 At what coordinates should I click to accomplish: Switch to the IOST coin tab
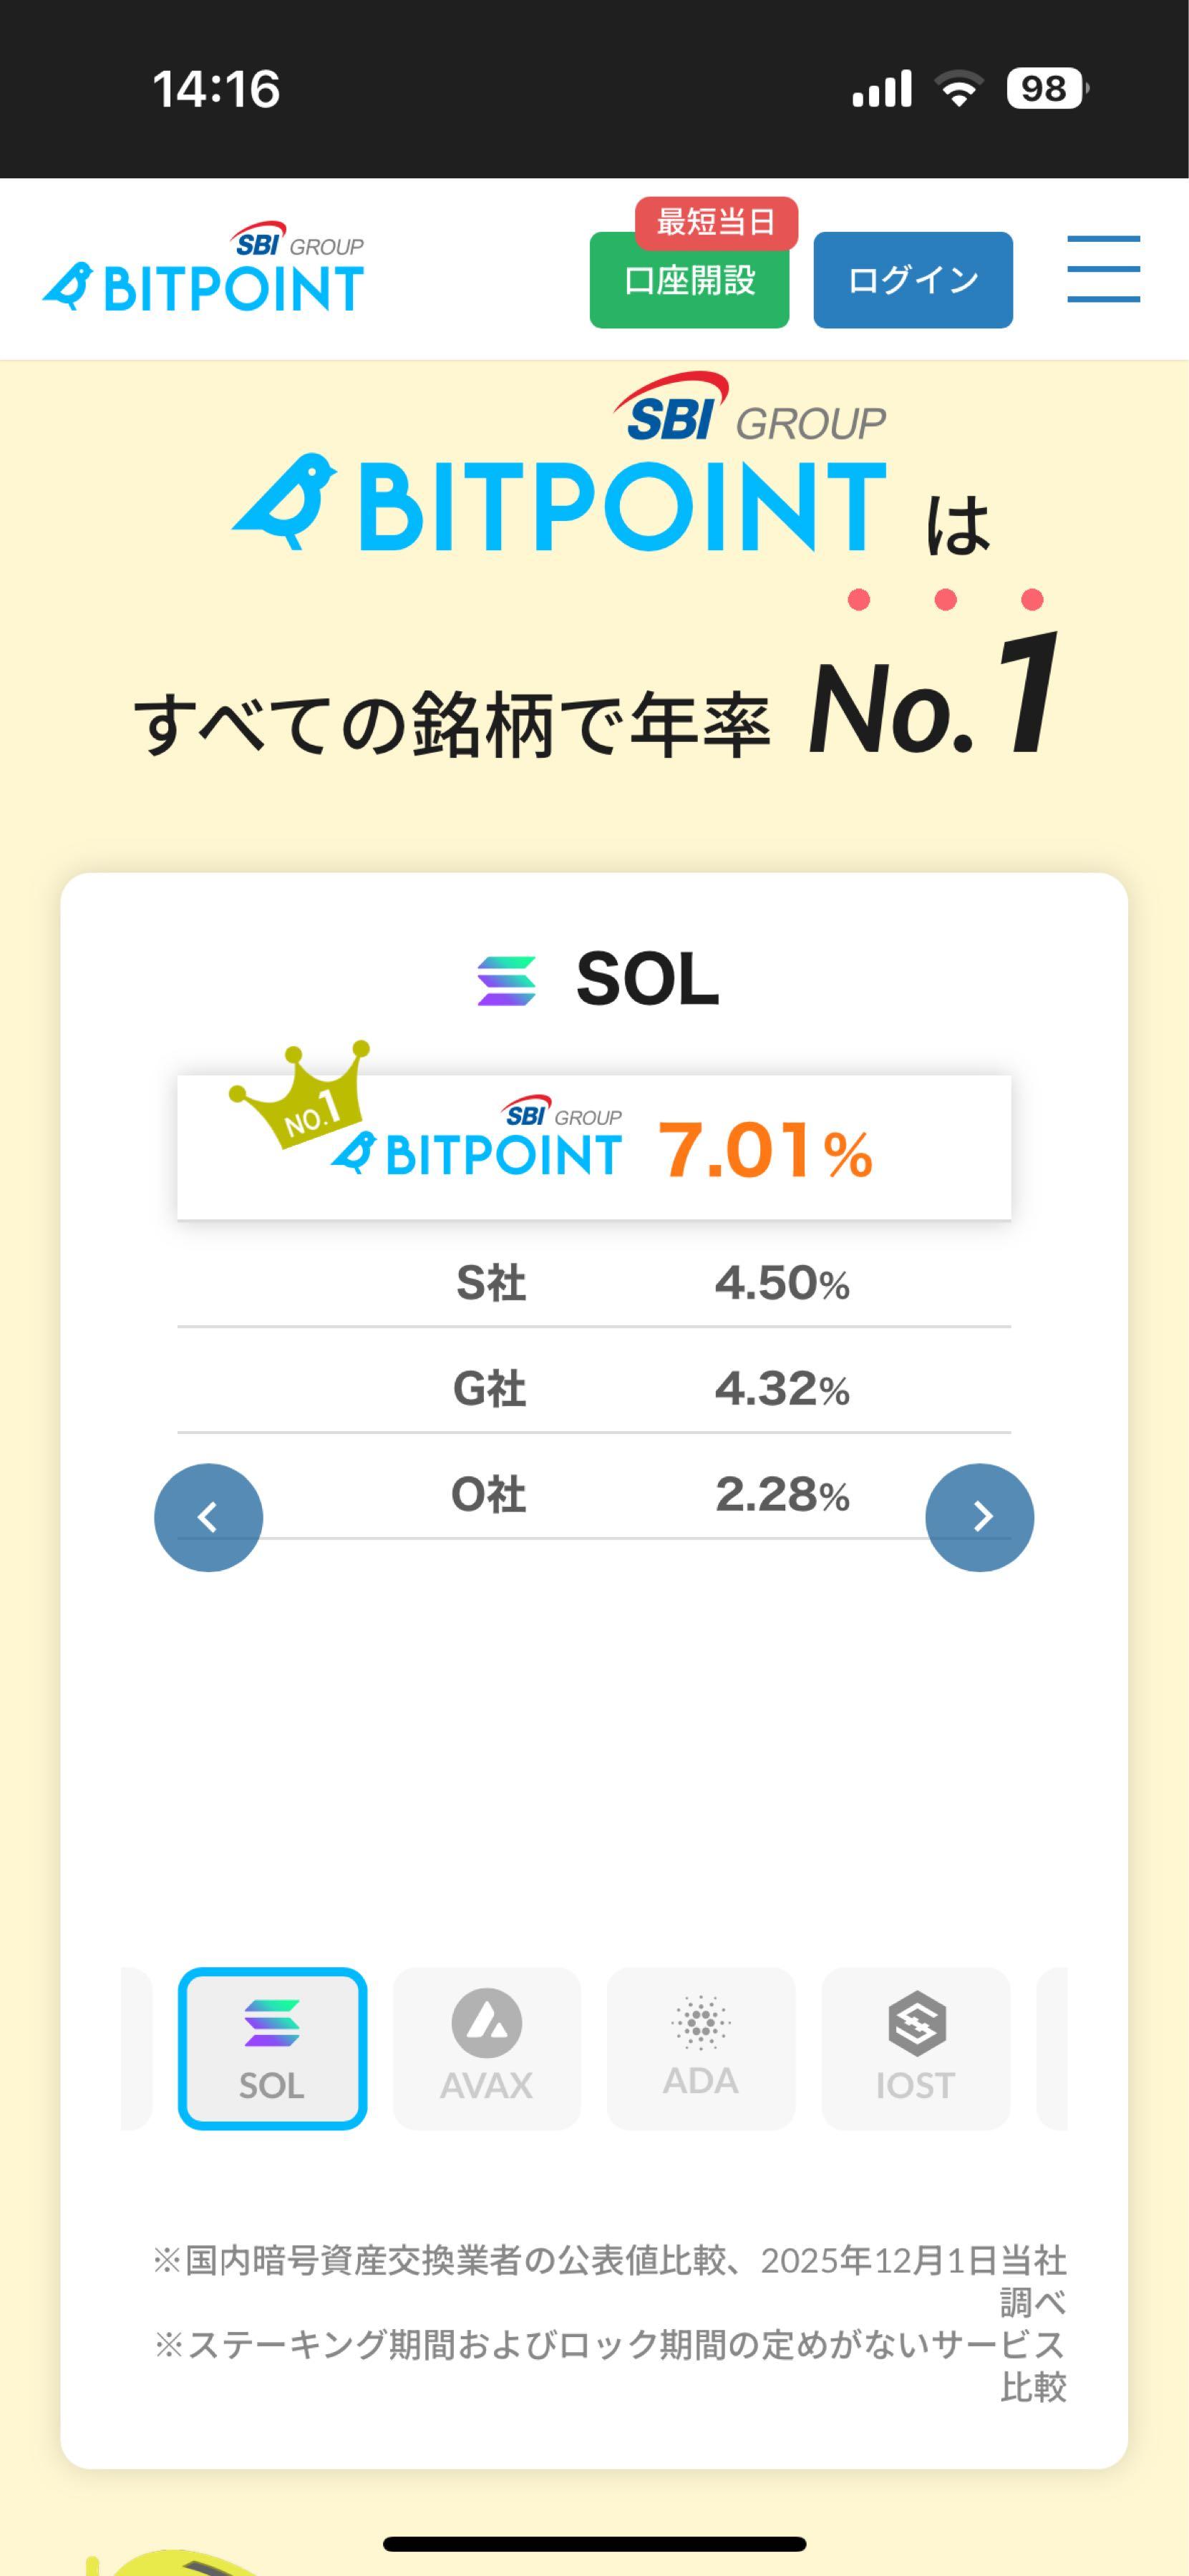915,2047
